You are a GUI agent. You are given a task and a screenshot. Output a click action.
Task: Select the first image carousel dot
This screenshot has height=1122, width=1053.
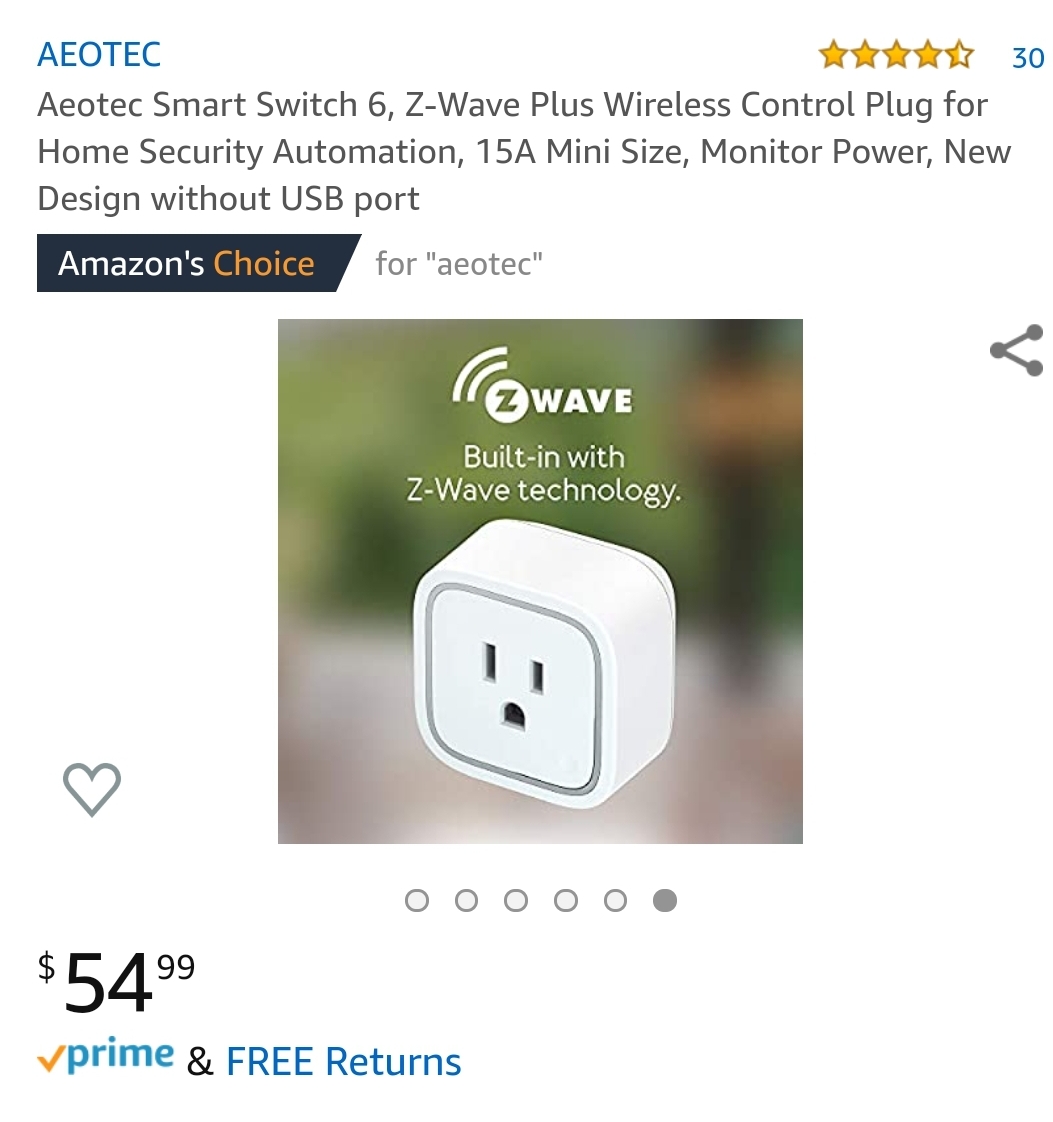point(416,899)
